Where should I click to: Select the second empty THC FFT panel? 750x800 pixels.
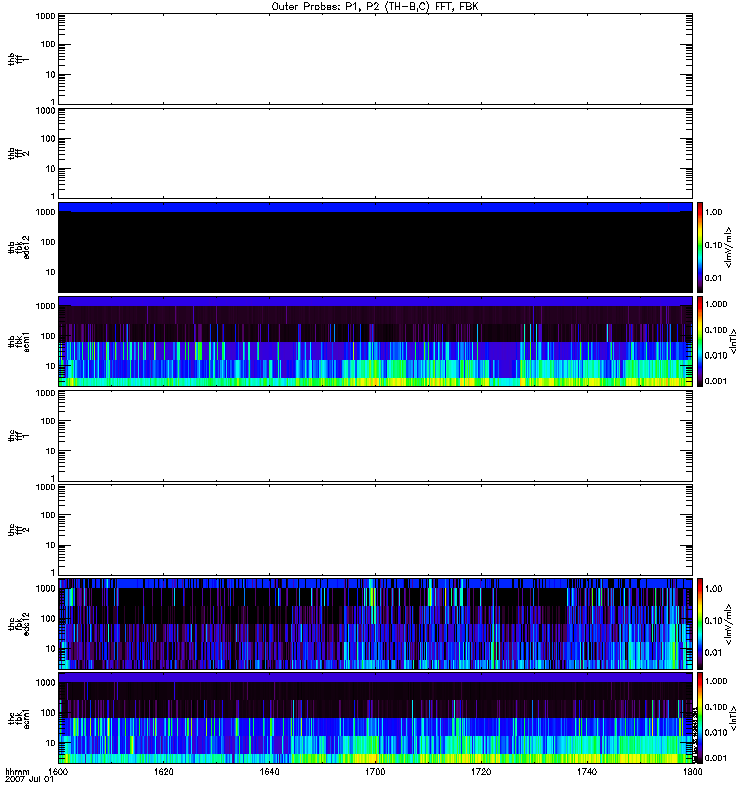[x=374, y=529]
